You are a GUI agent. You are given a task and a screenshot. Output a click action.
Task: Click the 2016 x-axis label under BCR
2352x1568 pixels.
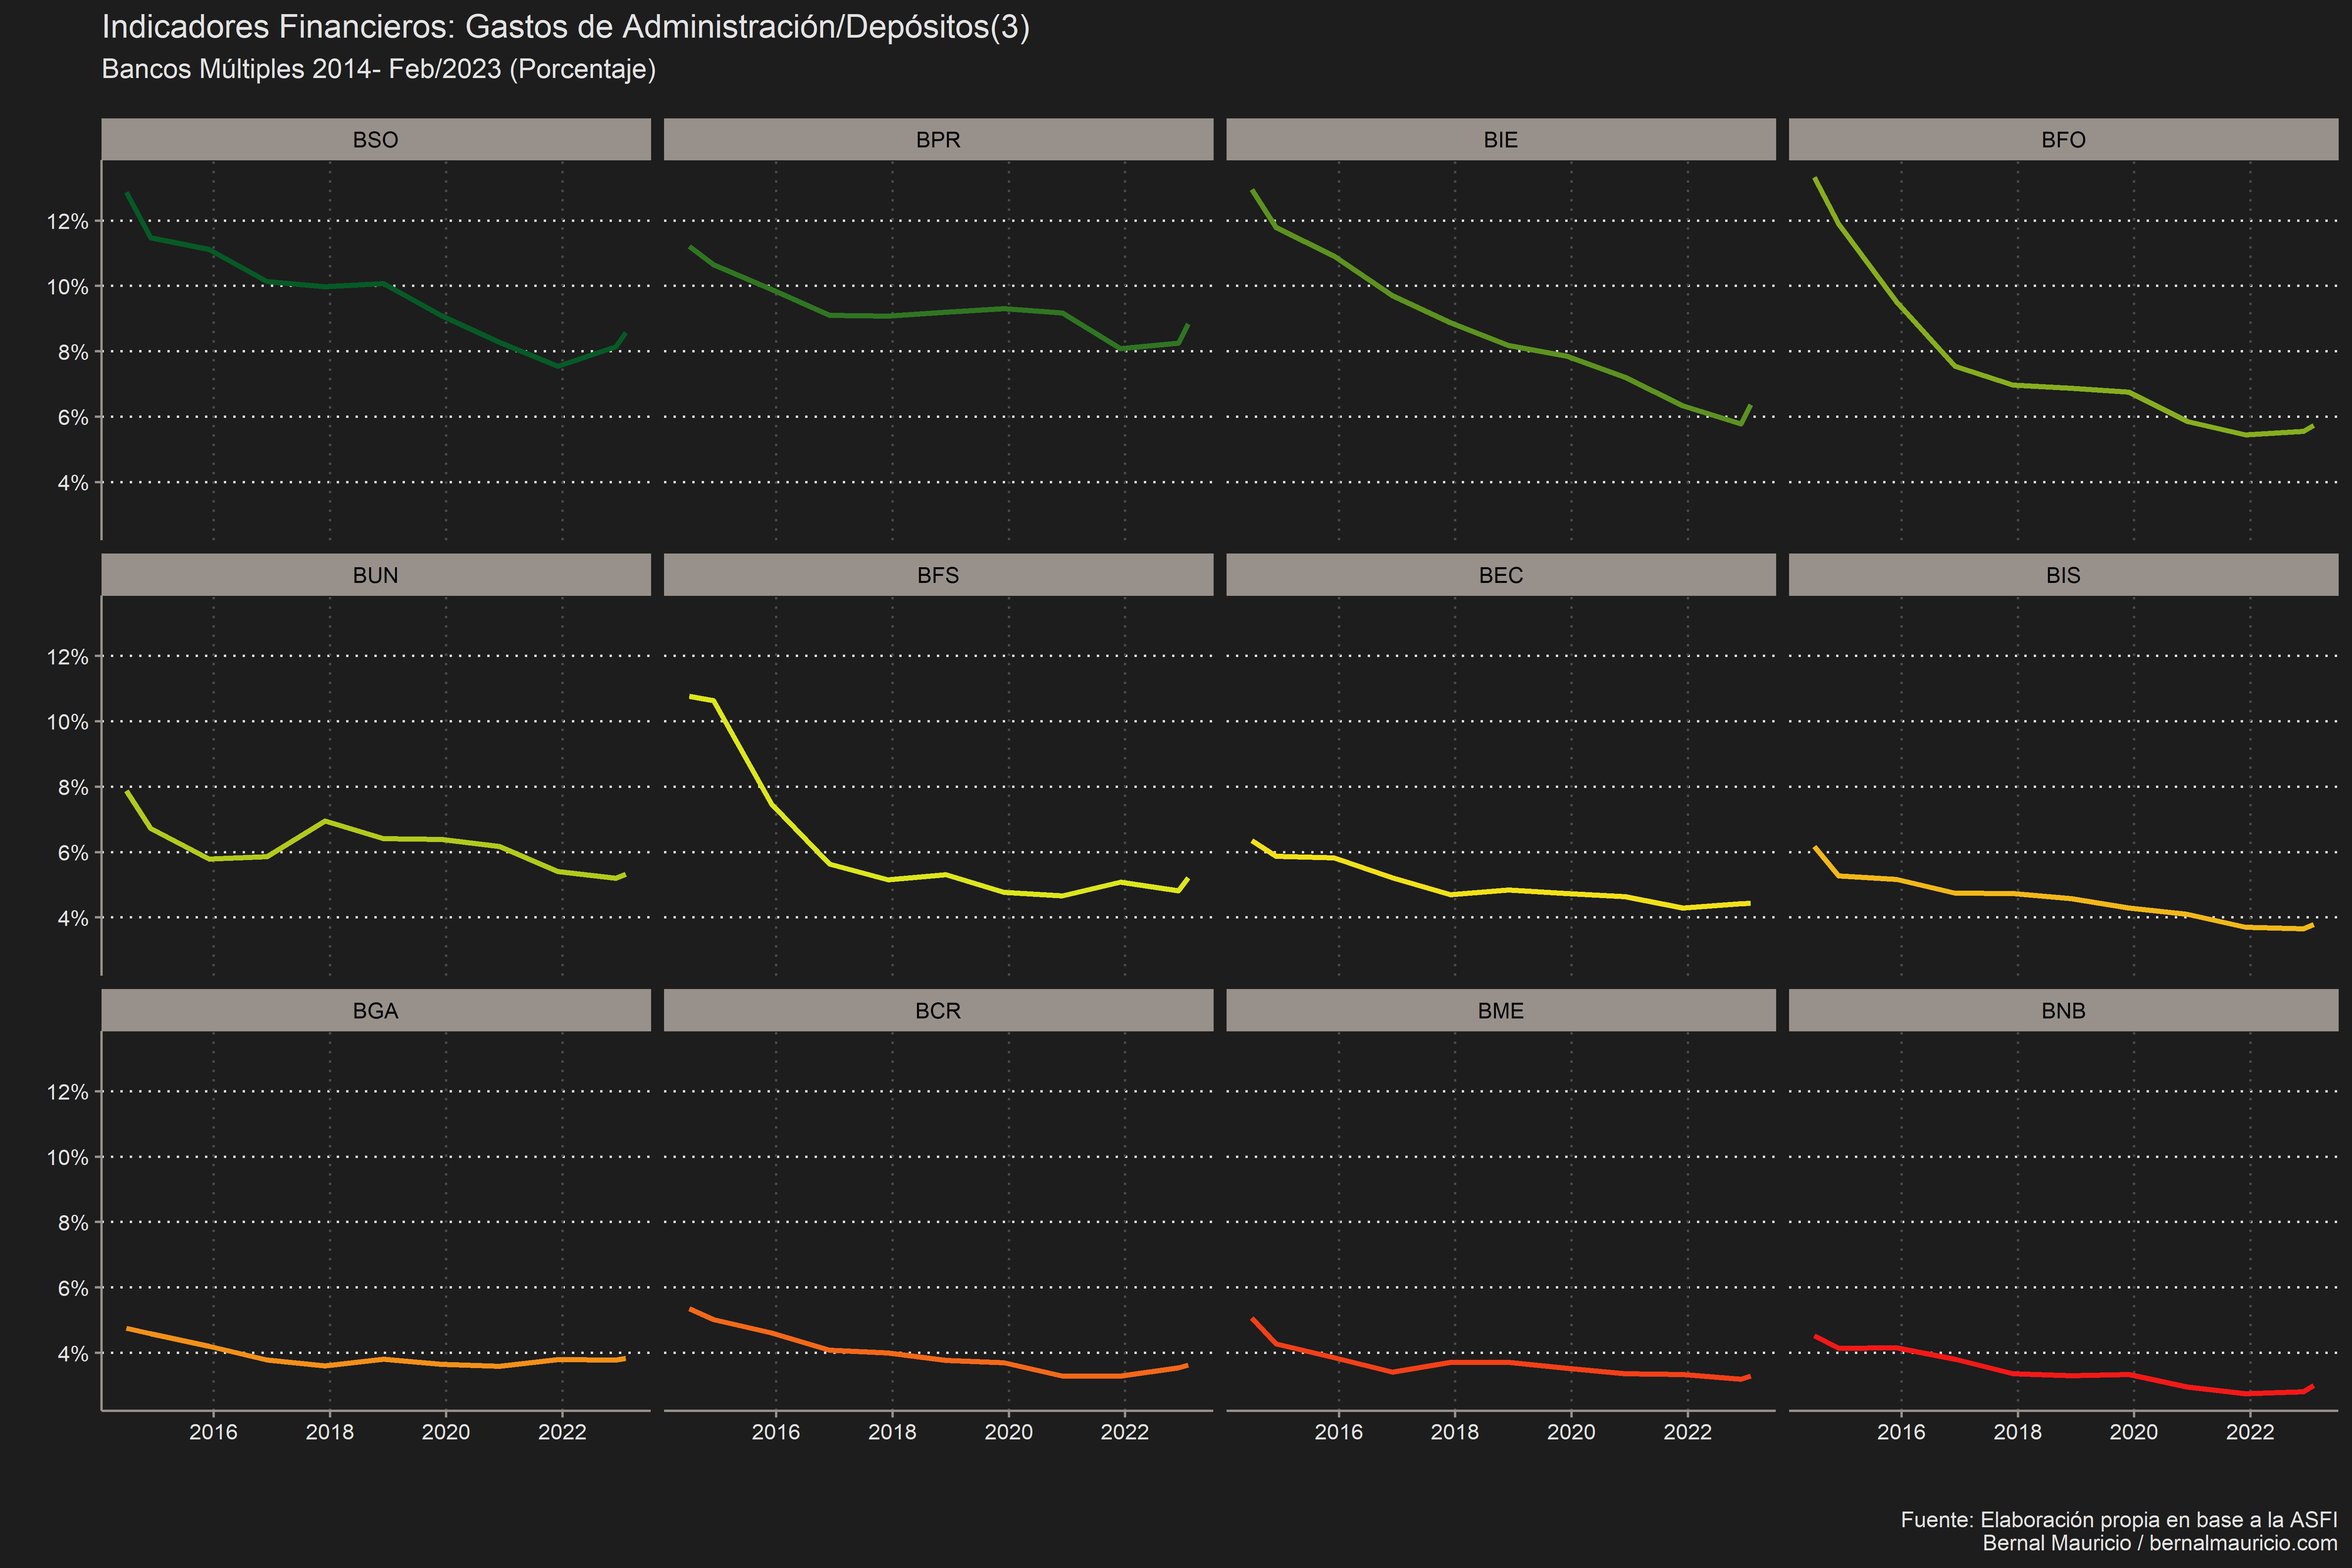[776, 1432]
